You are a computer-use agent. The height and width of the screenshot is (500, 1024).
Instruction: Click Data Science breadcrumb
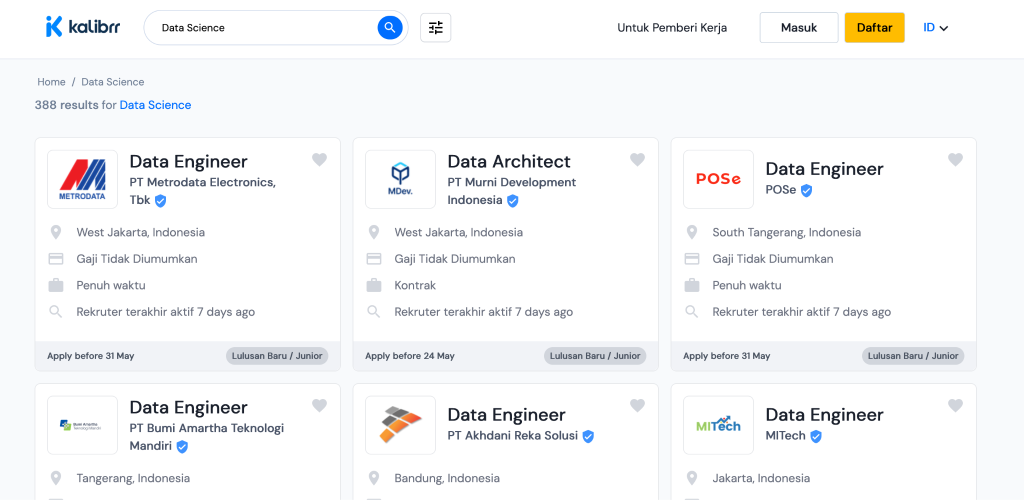point(112,82)
